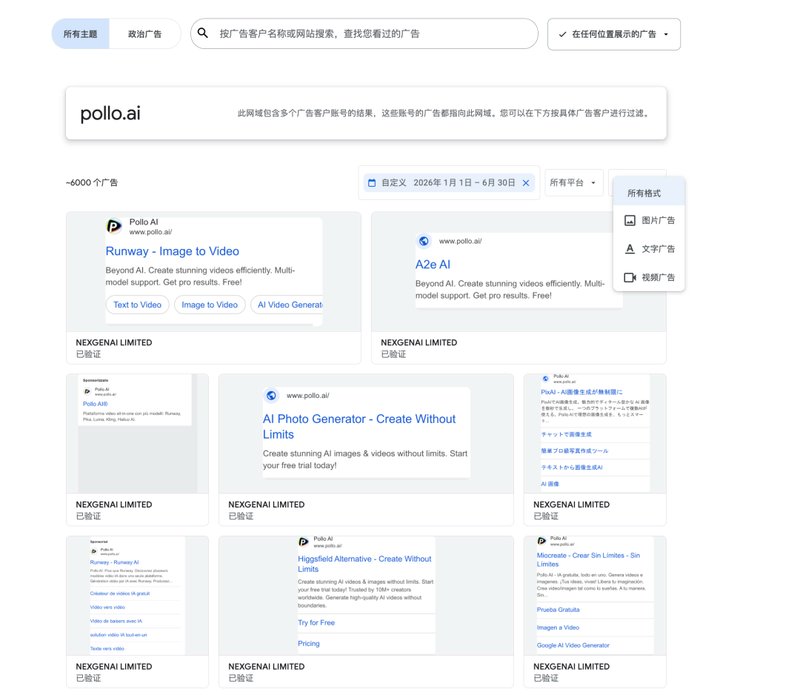Open the calendar date picker icon
The width and height of the screenshot is (800, 695).
(372, 183)
